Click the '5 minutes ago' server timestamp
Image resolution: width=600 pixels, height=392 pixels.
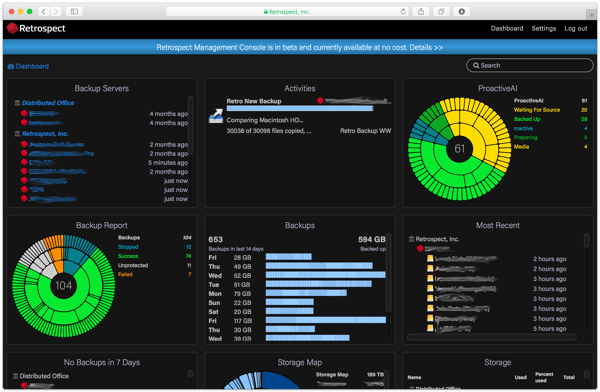click(168, 163)
